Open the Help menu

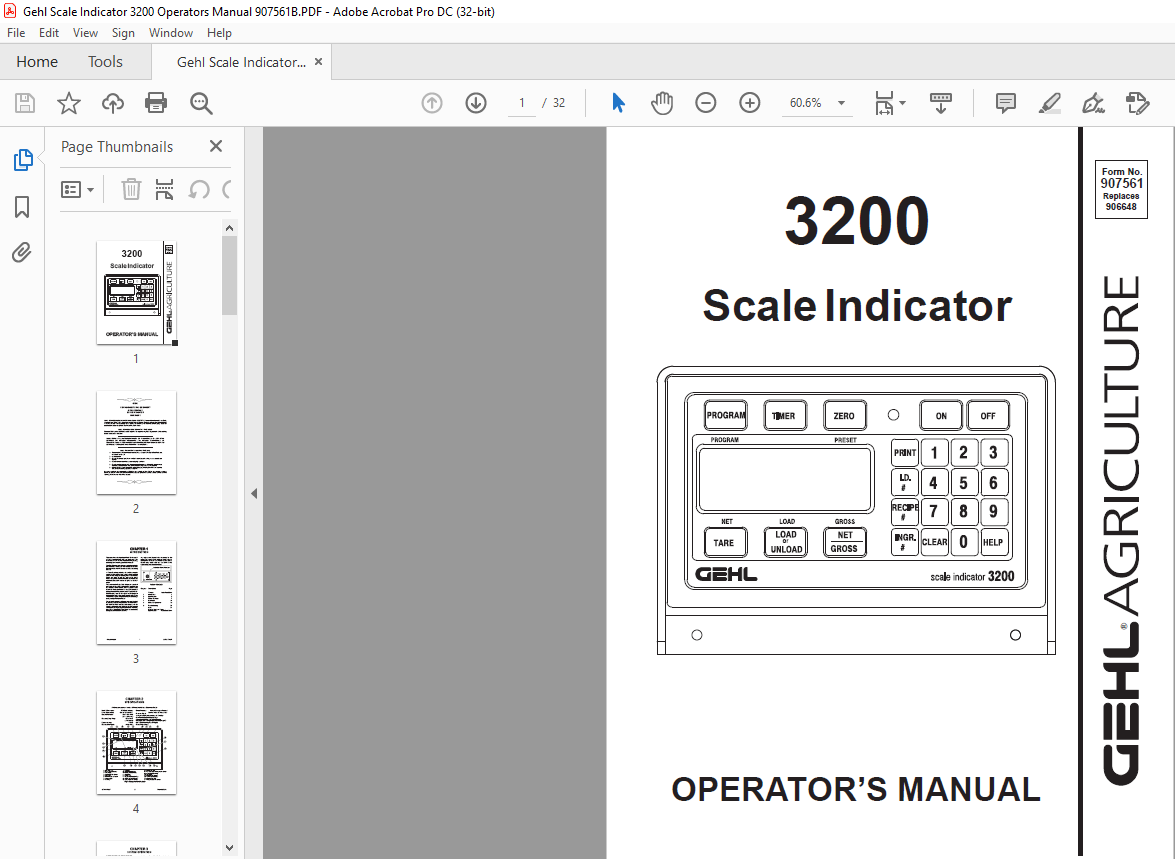pos(219,33)
